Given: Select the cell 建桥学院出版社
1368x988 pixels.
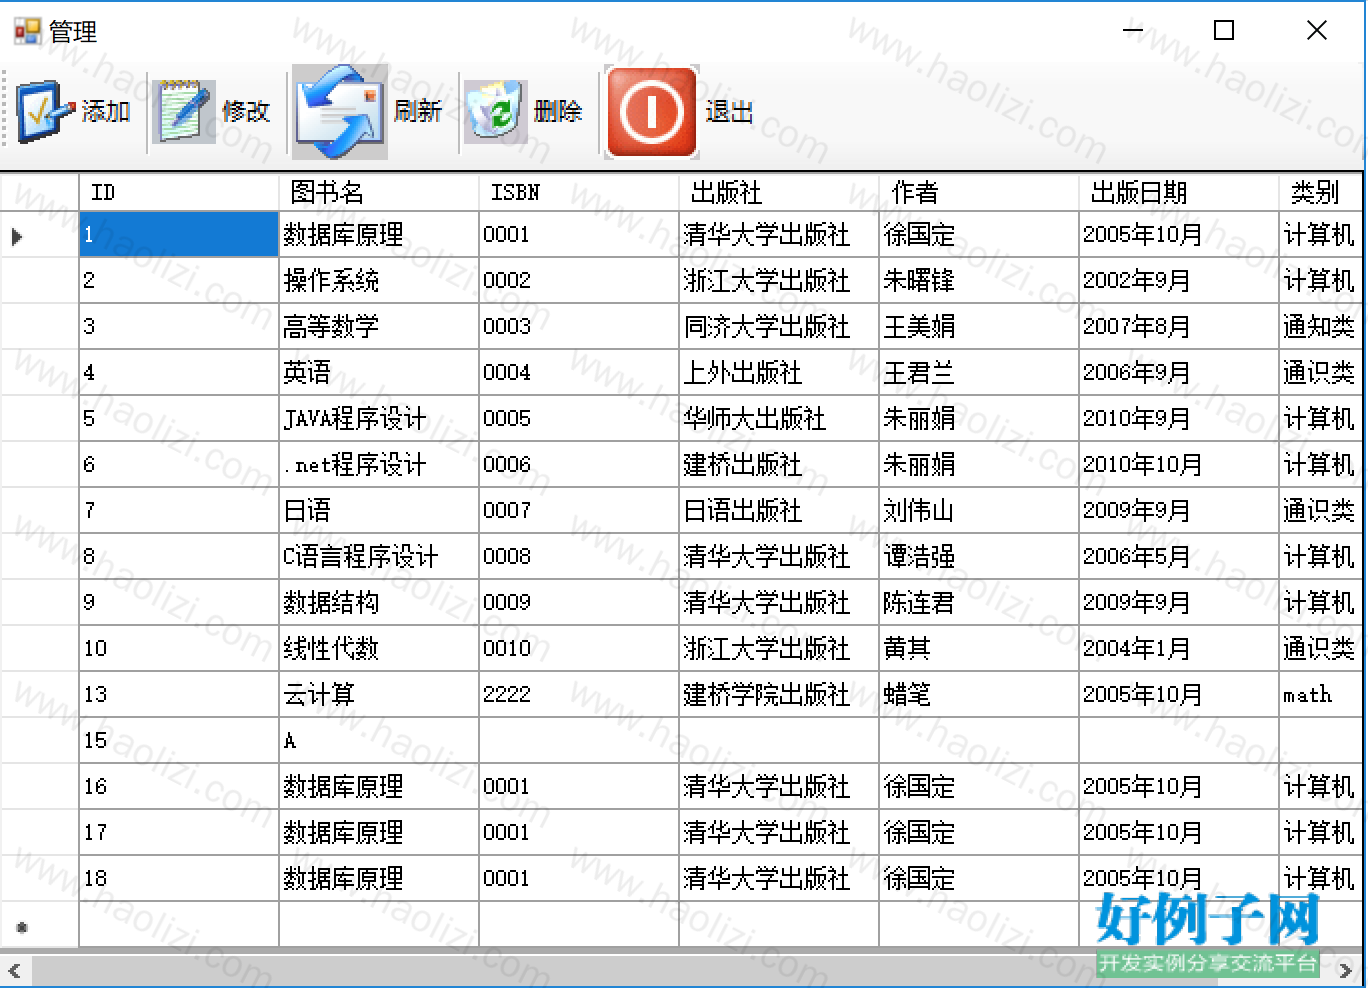Looking at the screenshot, I should (x=779, y=695).
